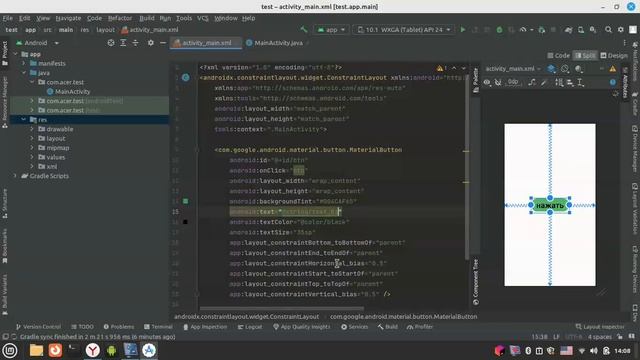Collapse the res folder
This screenshot has width=640, height=360.
coord(24,120)
